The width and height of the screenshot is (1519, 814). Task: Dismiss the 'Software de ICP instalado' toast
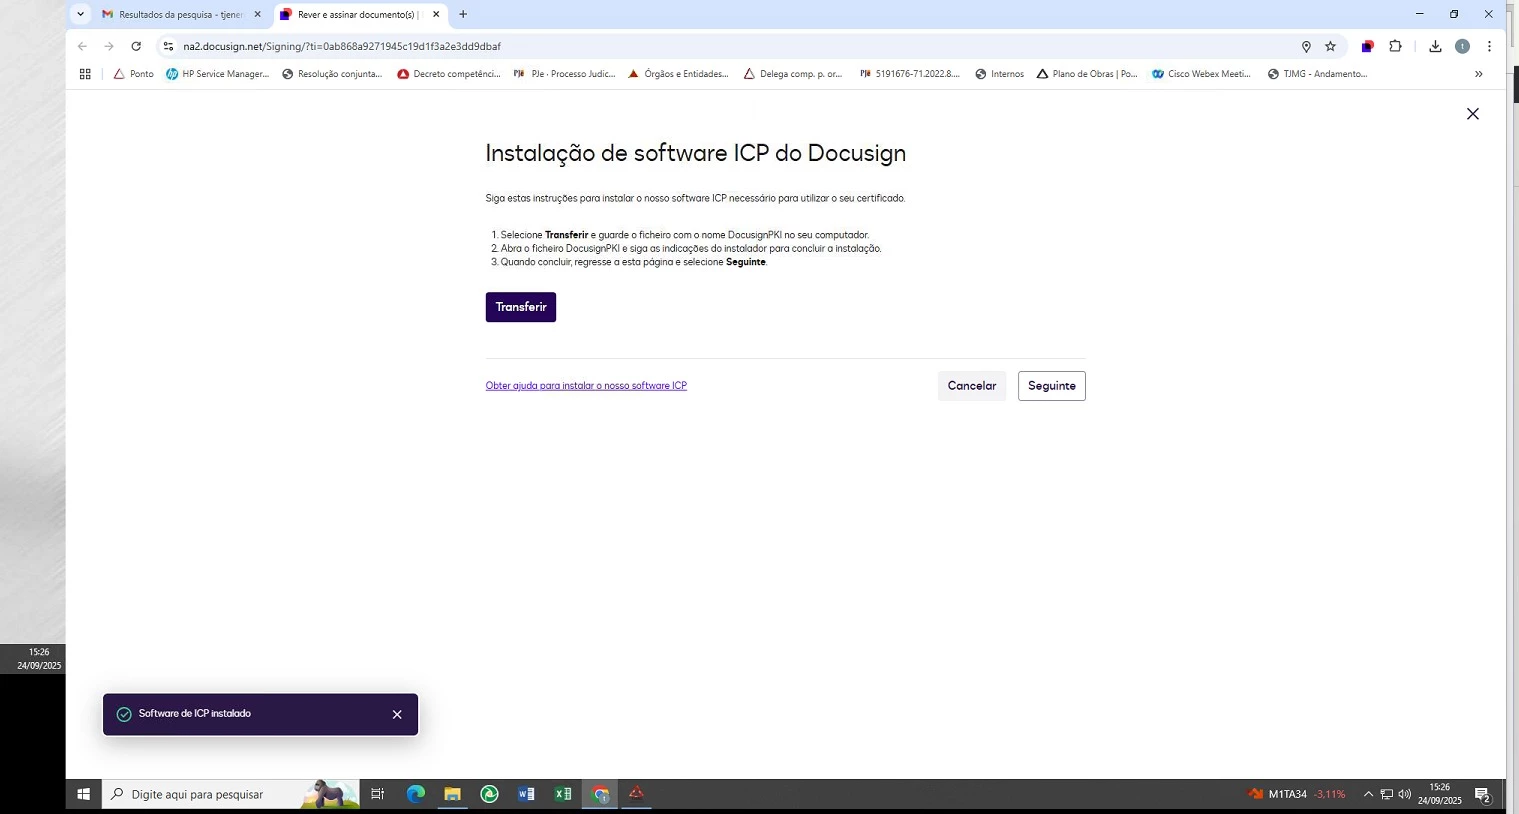point(397,715)
